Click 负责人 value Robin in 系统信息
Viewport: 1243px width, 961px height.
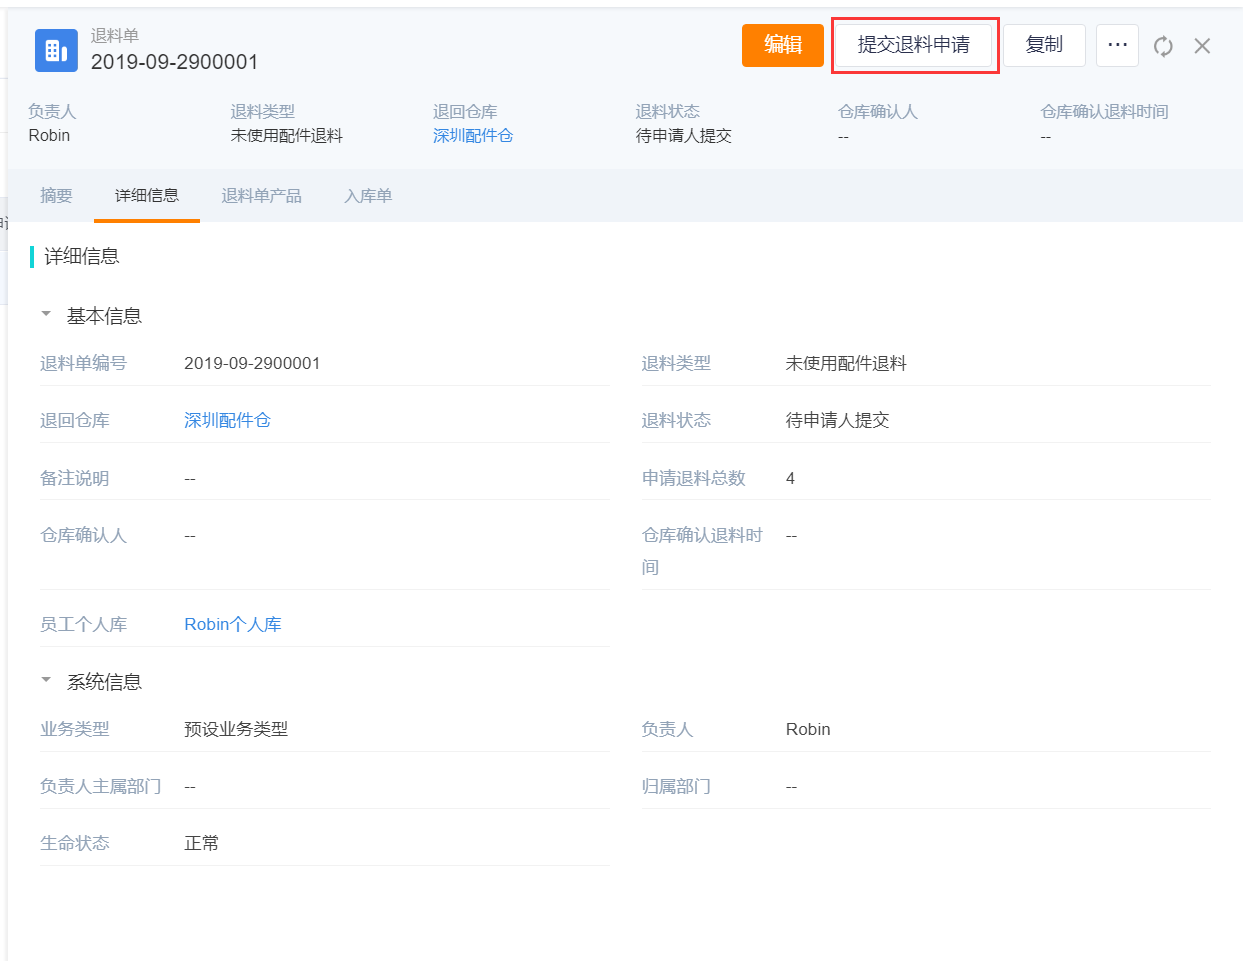point(808,730)
